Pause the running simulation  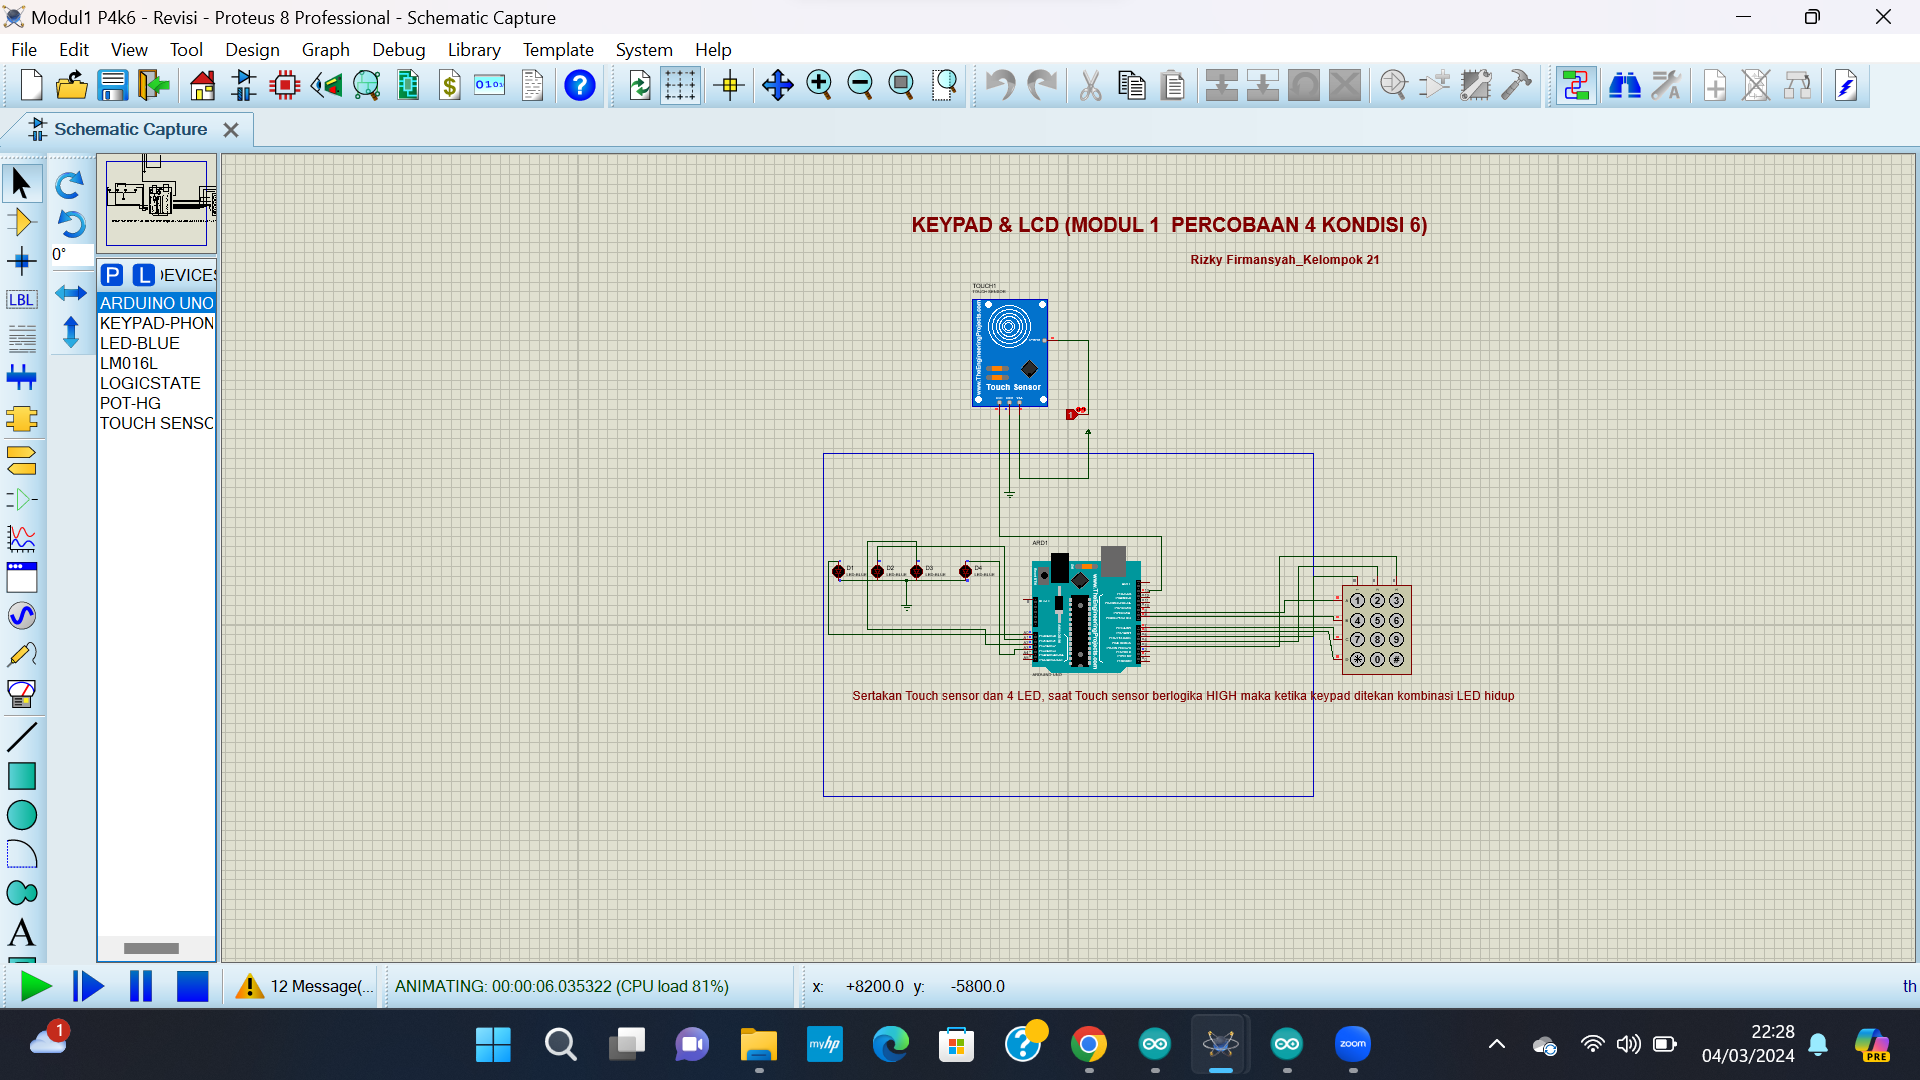pyautogui.click(x=141, y=986)
